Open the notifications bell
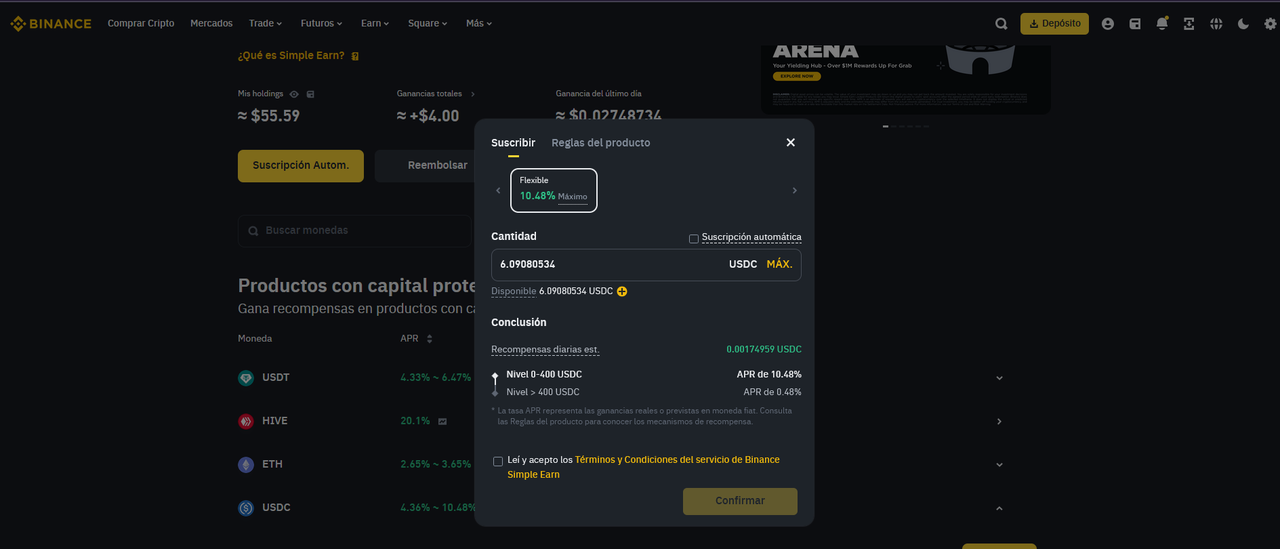1280x549 pixels. [x=1162, y=23]
